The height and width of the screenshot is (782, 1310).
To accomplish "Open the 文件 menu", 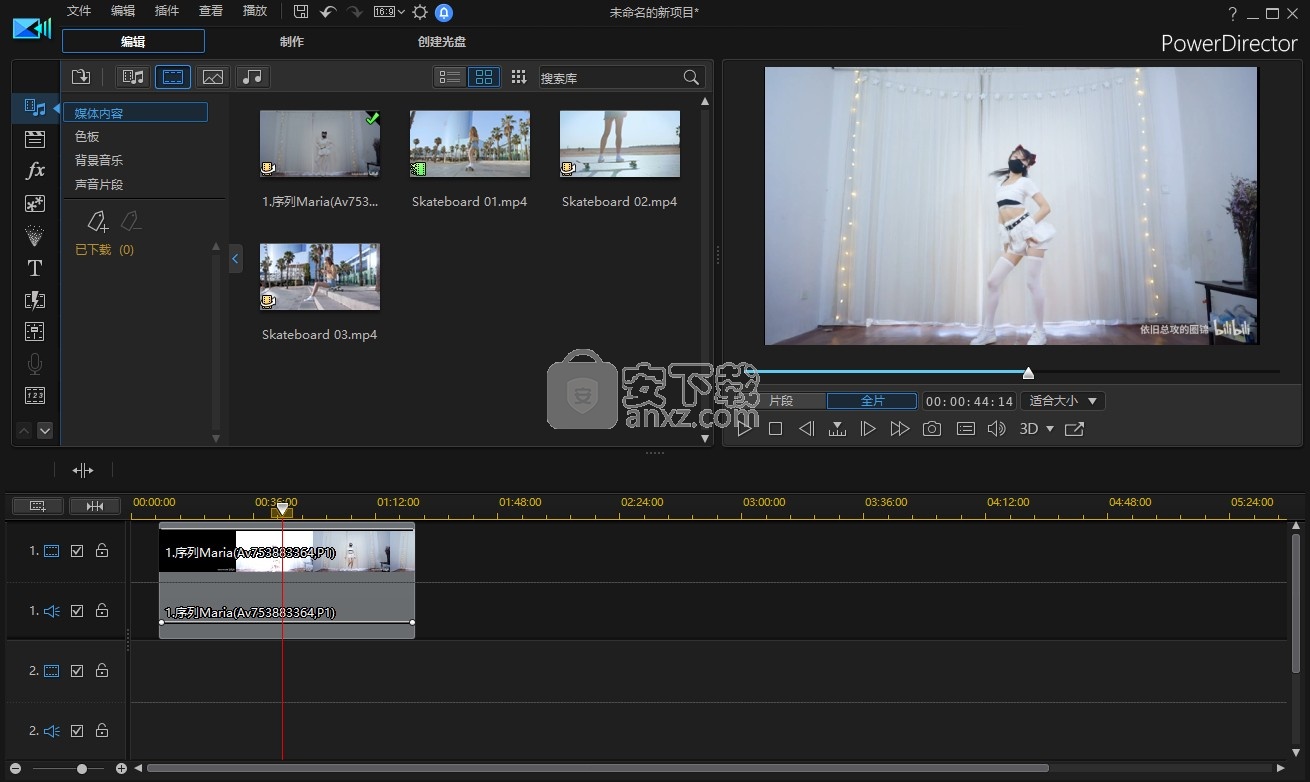I will coord(78,11).
